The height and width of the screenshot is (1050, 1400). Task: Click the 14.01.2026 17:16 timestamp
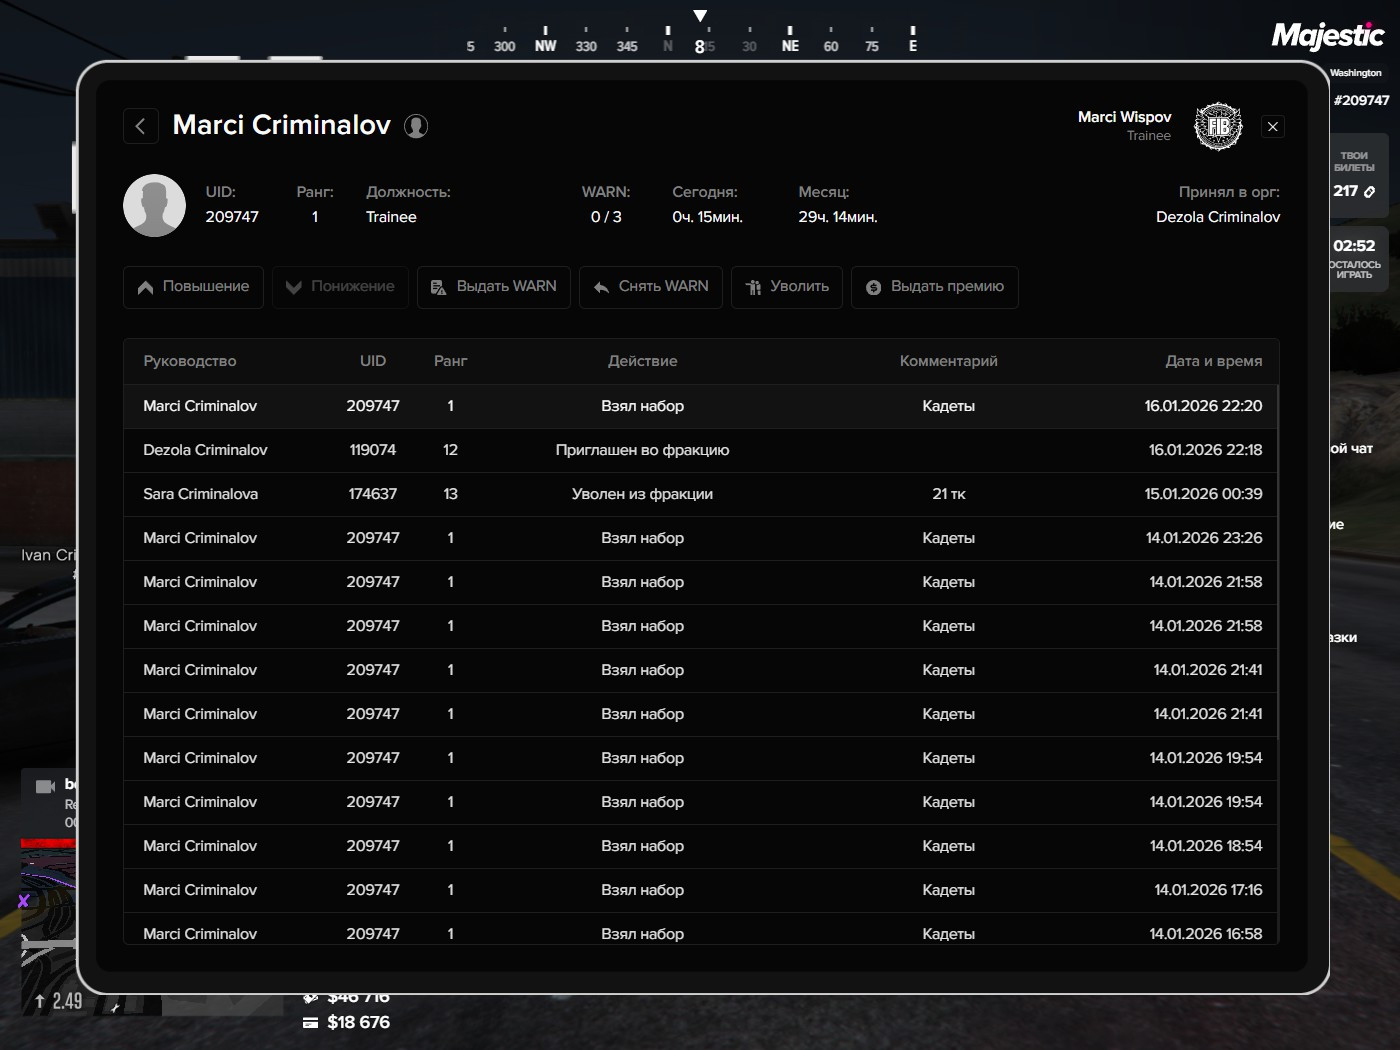coord(1208,890)
